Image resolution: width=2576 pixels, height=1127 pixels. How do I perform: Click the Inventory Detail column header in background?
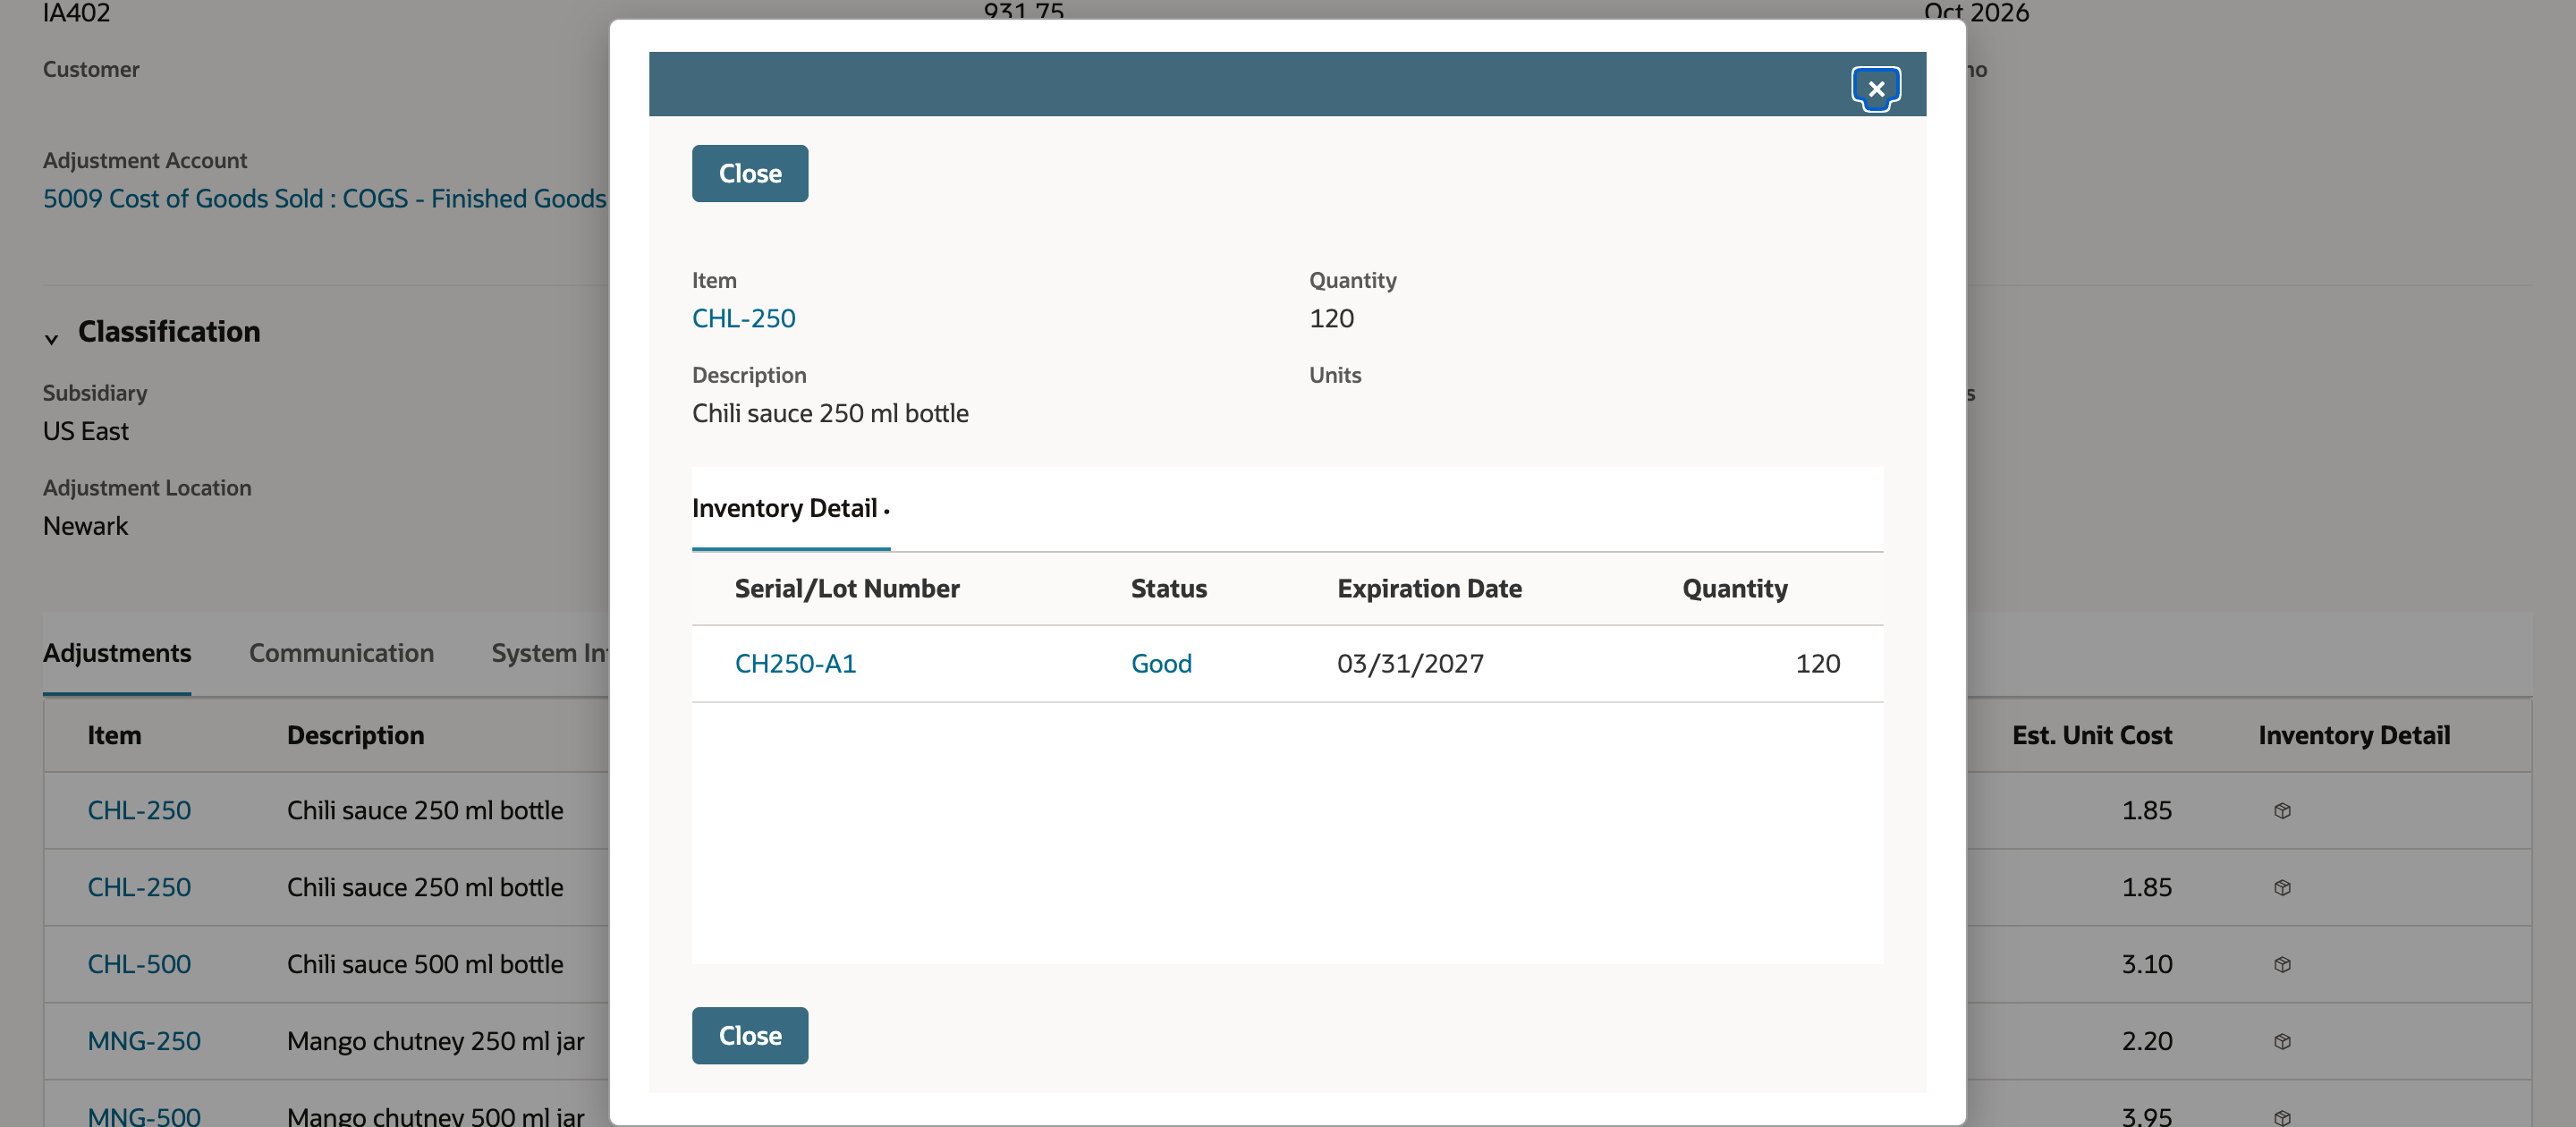click(x=2353, y=735)
